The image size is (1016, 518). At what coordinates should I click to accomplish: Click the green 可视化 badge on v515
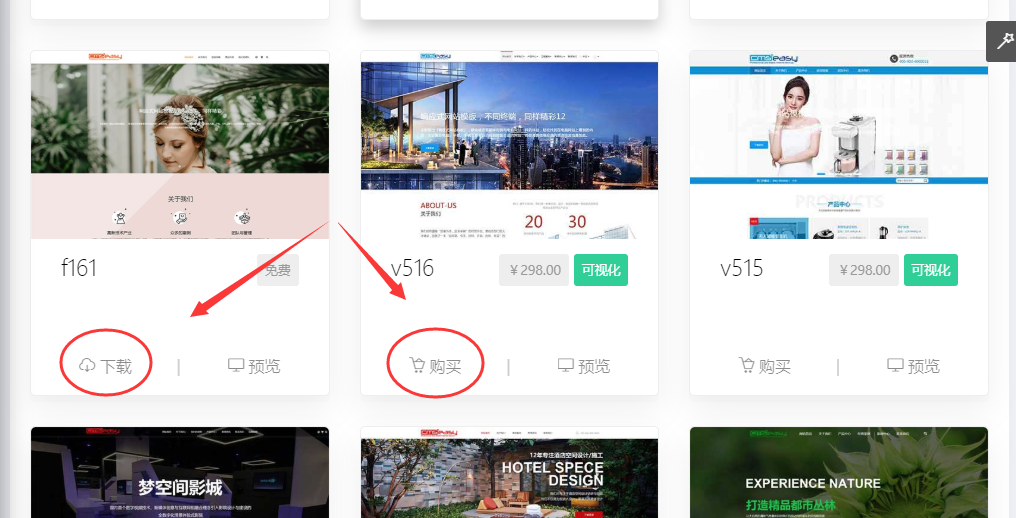(x=930, y=270)
